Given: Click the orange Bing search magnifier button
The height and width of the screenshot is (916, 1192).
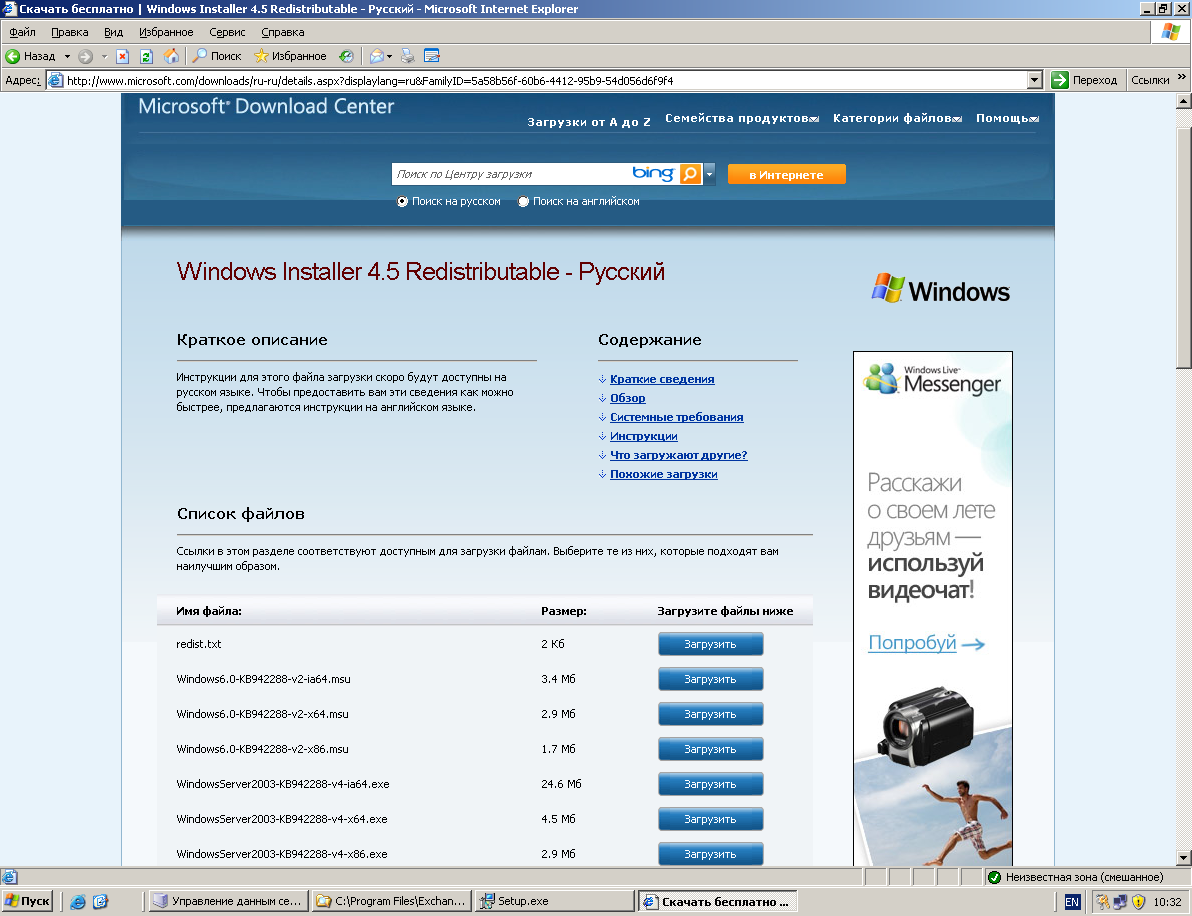Looking at the screenshot, I should click(690, 174).
